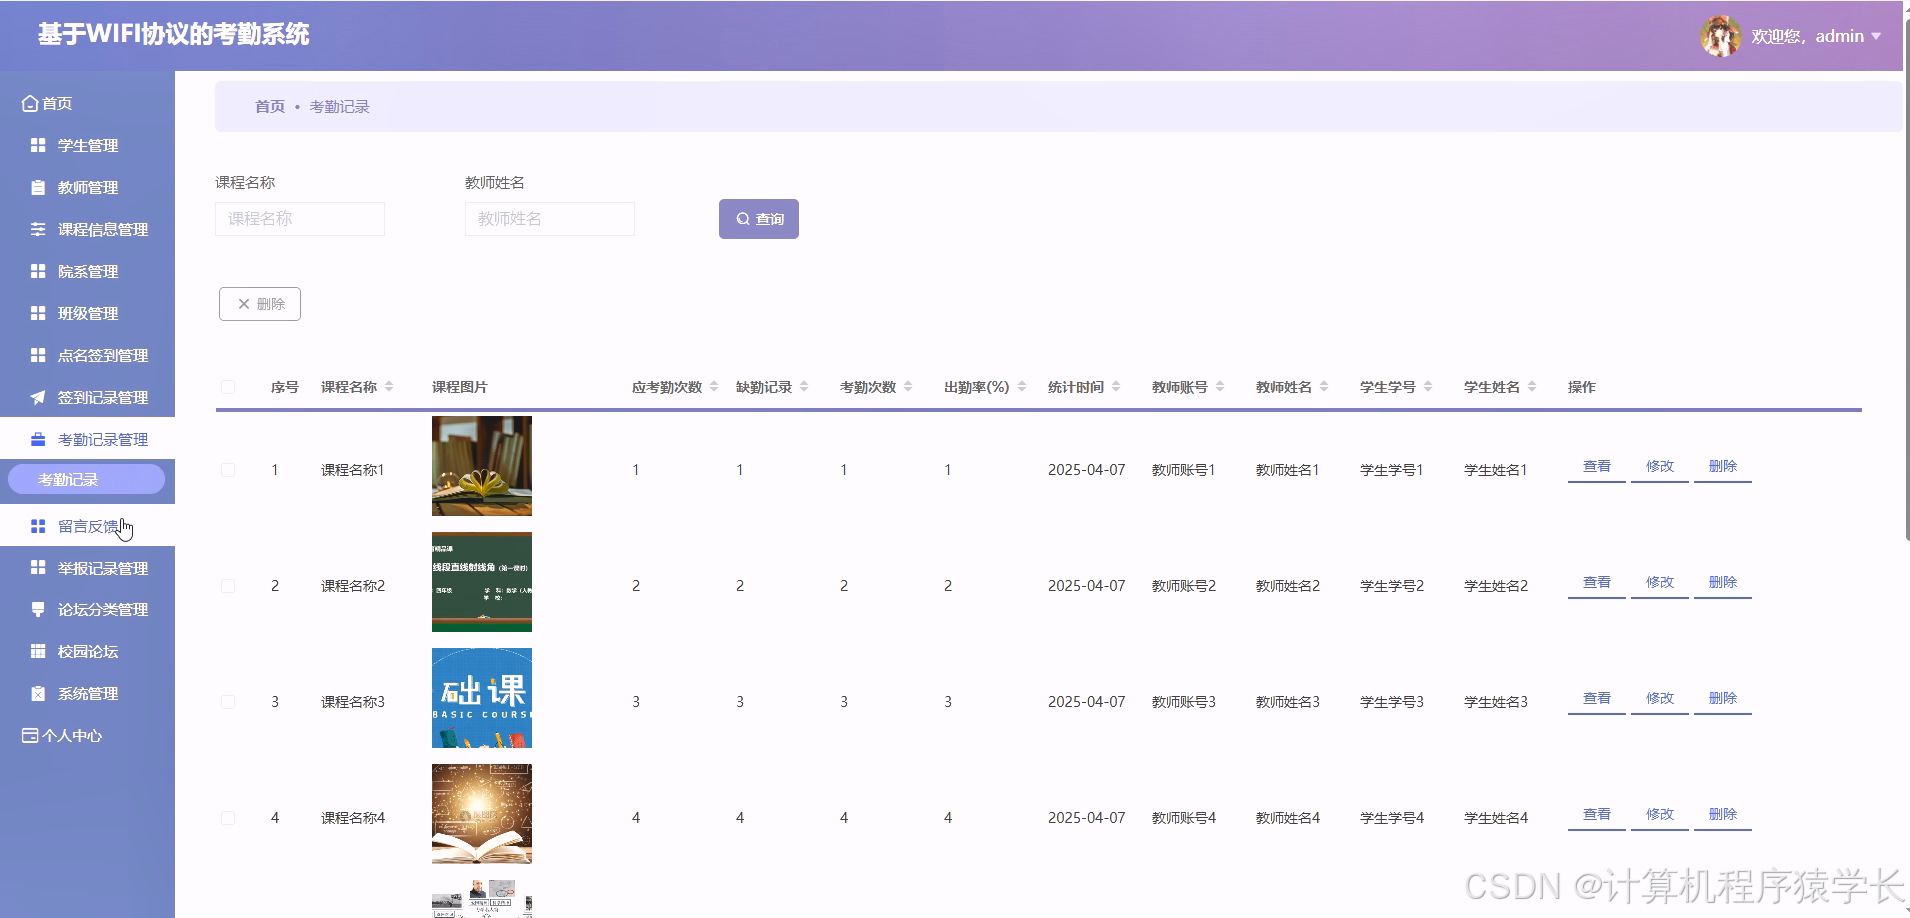This screenshot has height=918, width=1910.
Task: Check the checkbox for 课程名称1 row
Action: [x=227, y=469]
